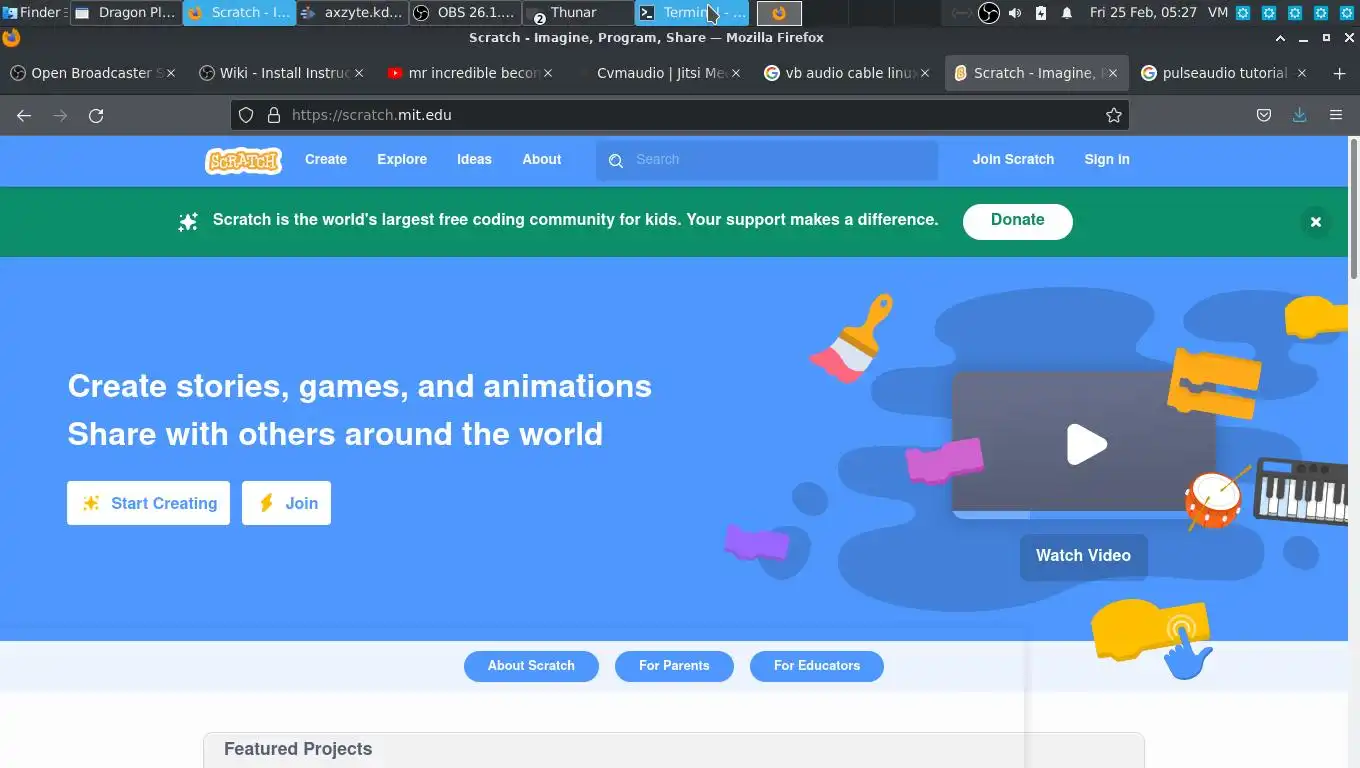Click the volume speaker icon in the tray
This screenshot has height=768, width=1360.
pyautogui.click(x=1015, y=13)
